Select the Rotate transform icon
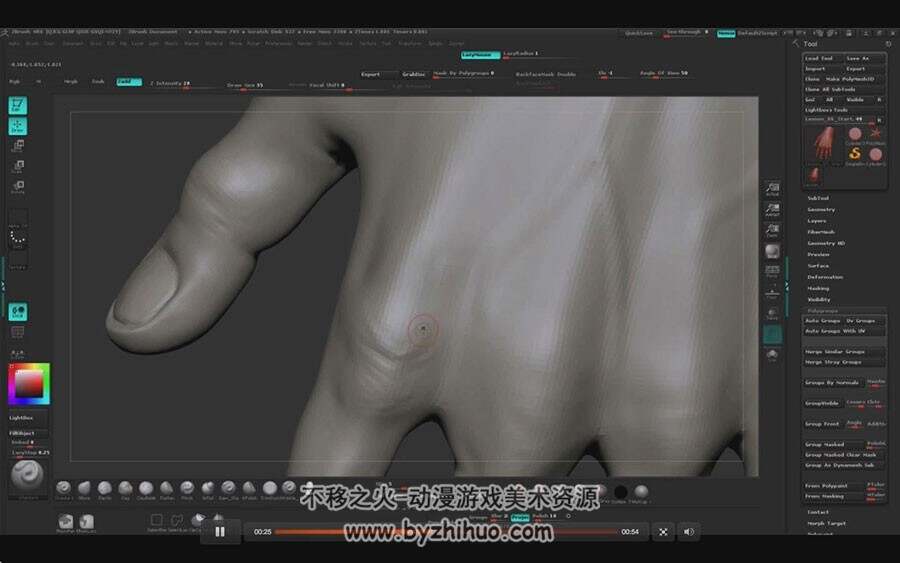The width and height of the screenshot is (900, 563). click(x=18, y=187)
